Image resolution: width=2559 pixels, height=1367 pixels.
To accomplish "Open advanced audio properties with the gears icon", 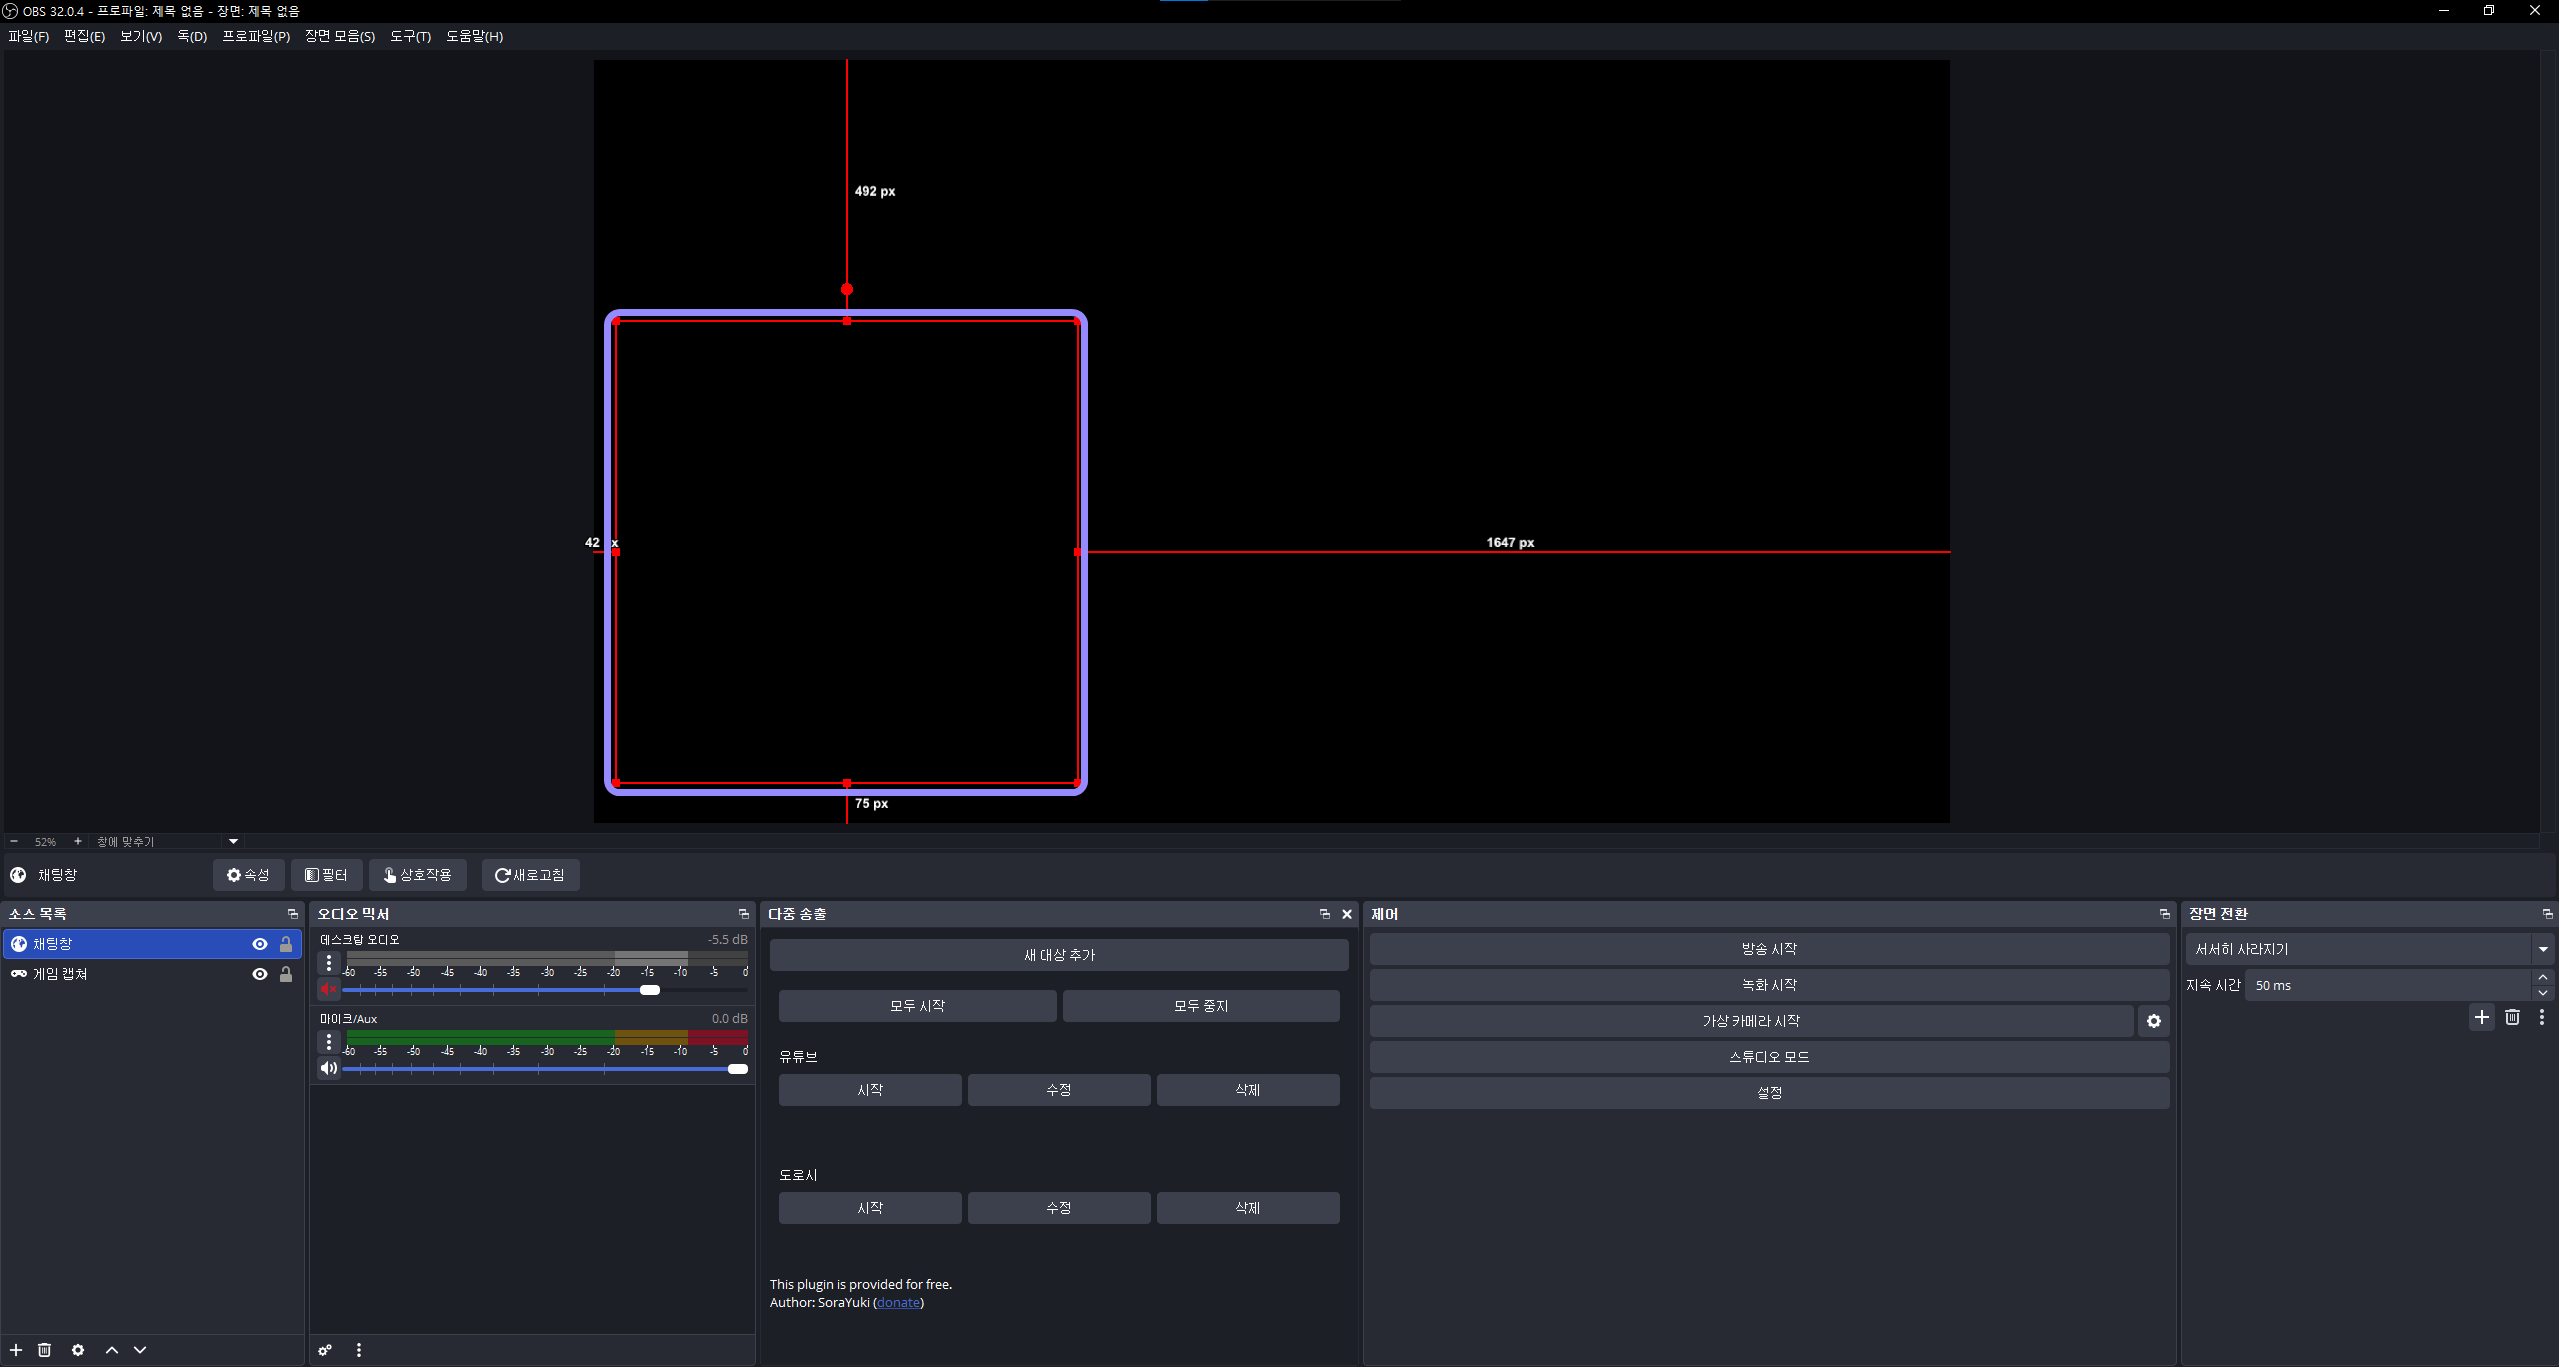I will [325, 1350].
